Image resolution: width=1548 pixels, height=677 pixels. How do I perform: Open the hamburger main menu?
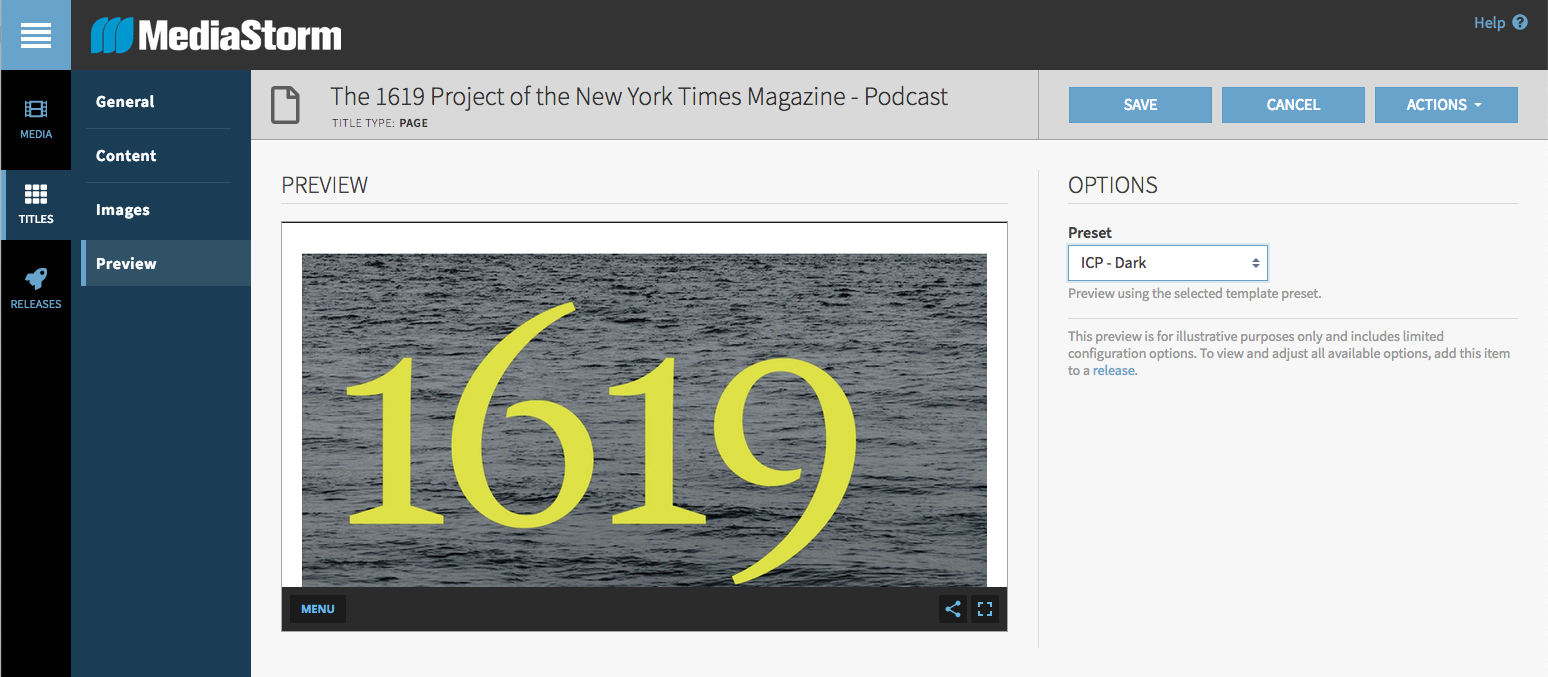click(35, 35)
